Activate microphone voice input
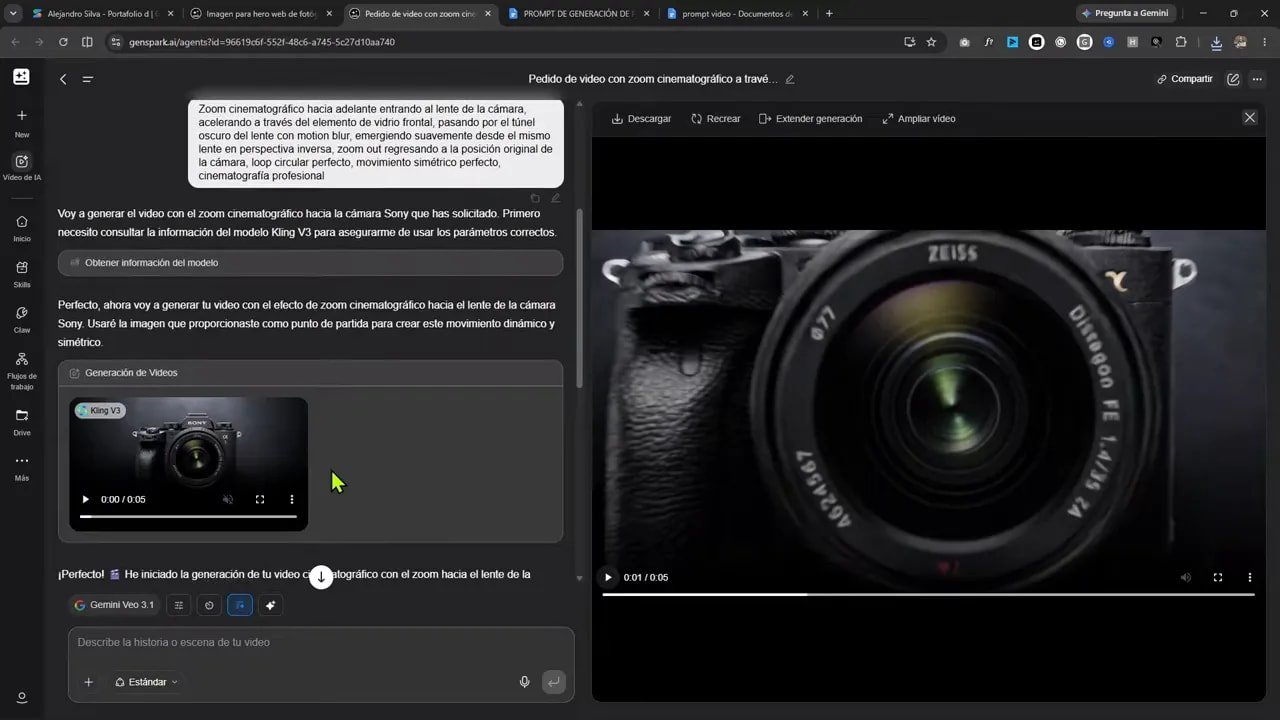The height and width of the screenshot is (720, 1280). [x=524, y=682]
